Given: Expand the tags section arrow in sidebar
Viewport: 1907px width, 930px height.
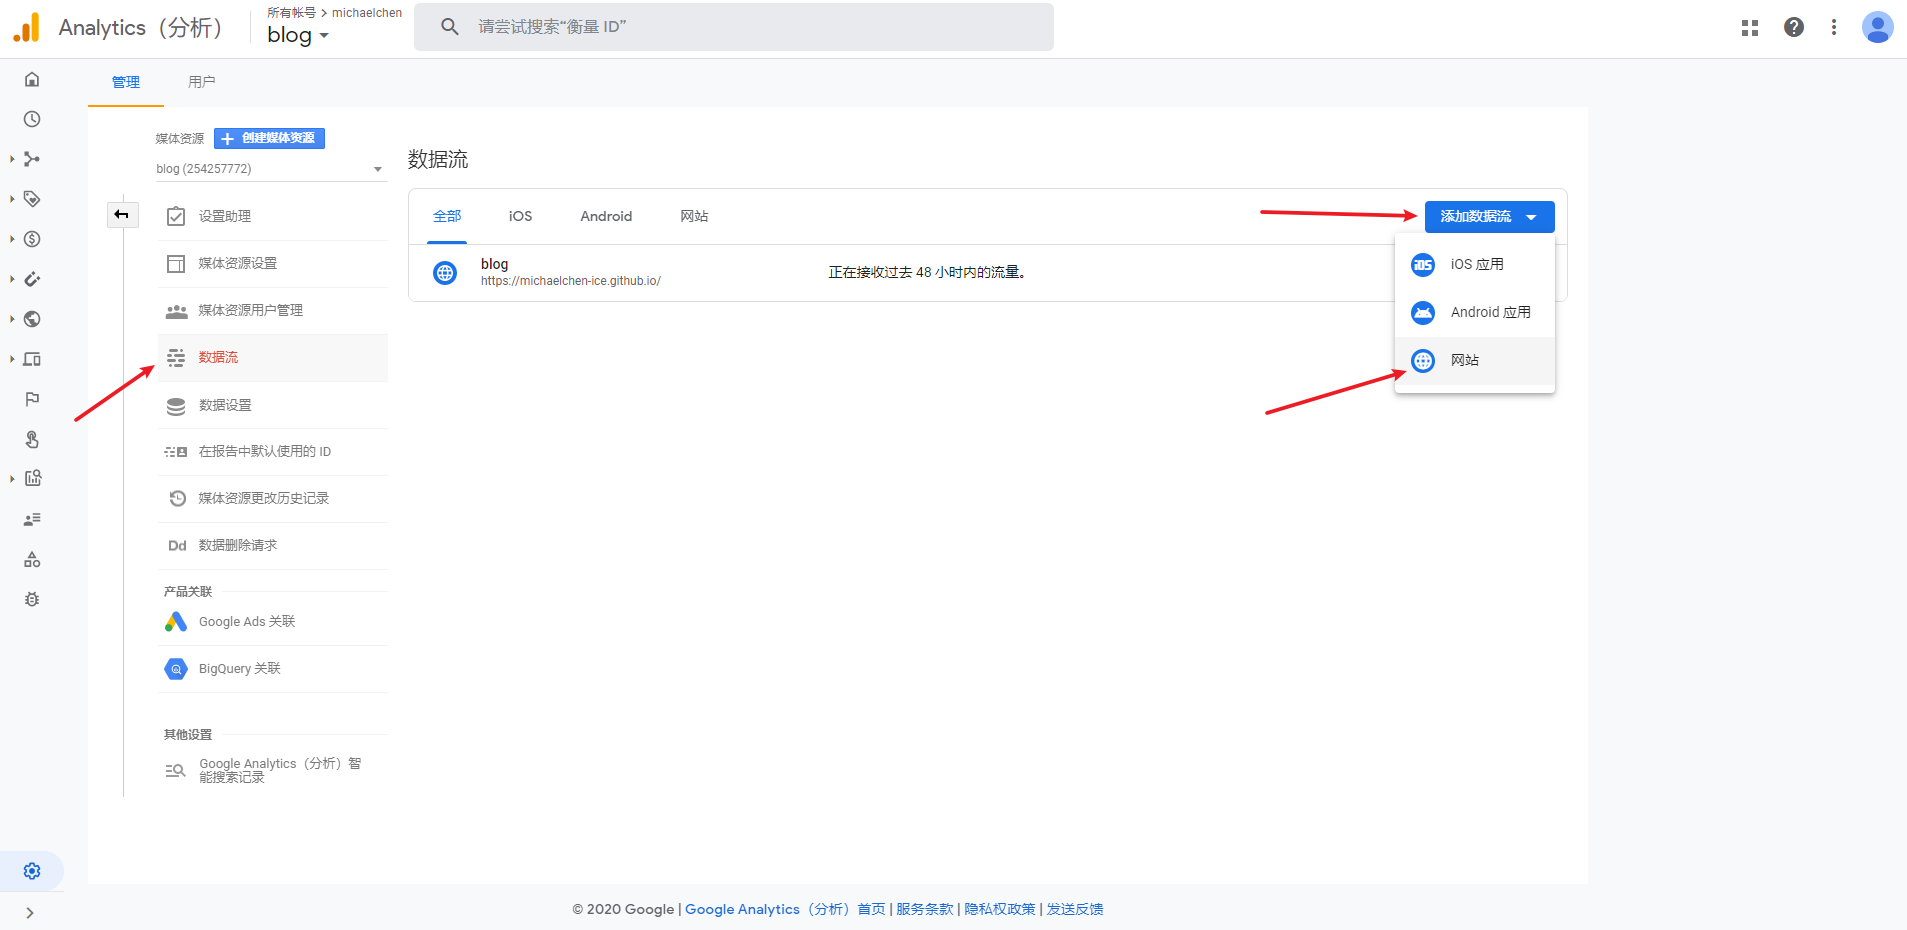Looking at the screenshot, I should pos(12,199).
